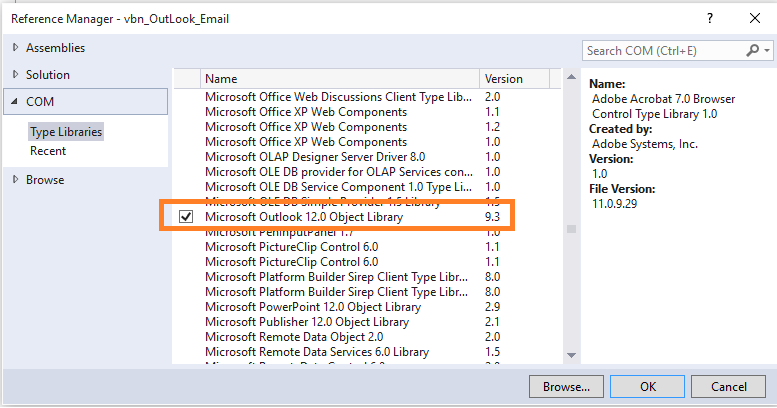Select Microsoft Remote Data Object 2.0
The width and height of the screenshot is (777, 408).
(x=294, y=337)
